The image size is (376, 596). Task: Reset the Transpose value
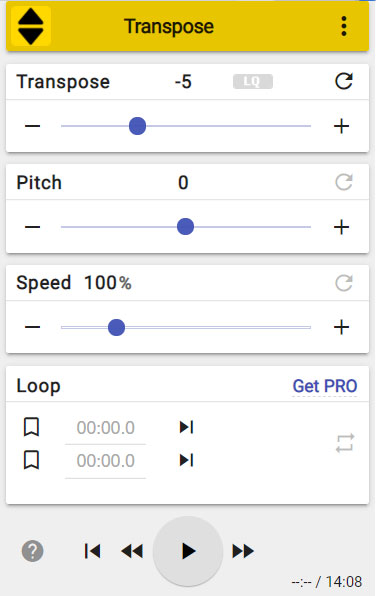pyautogui.click(x=344, y=81)
